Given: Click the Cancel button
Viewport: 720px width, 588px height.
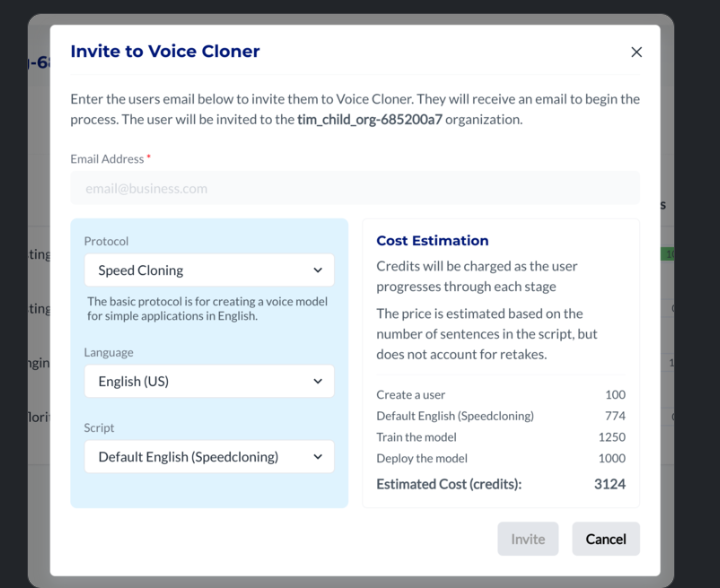Looking at the screenshot, I should click(606, 539).
